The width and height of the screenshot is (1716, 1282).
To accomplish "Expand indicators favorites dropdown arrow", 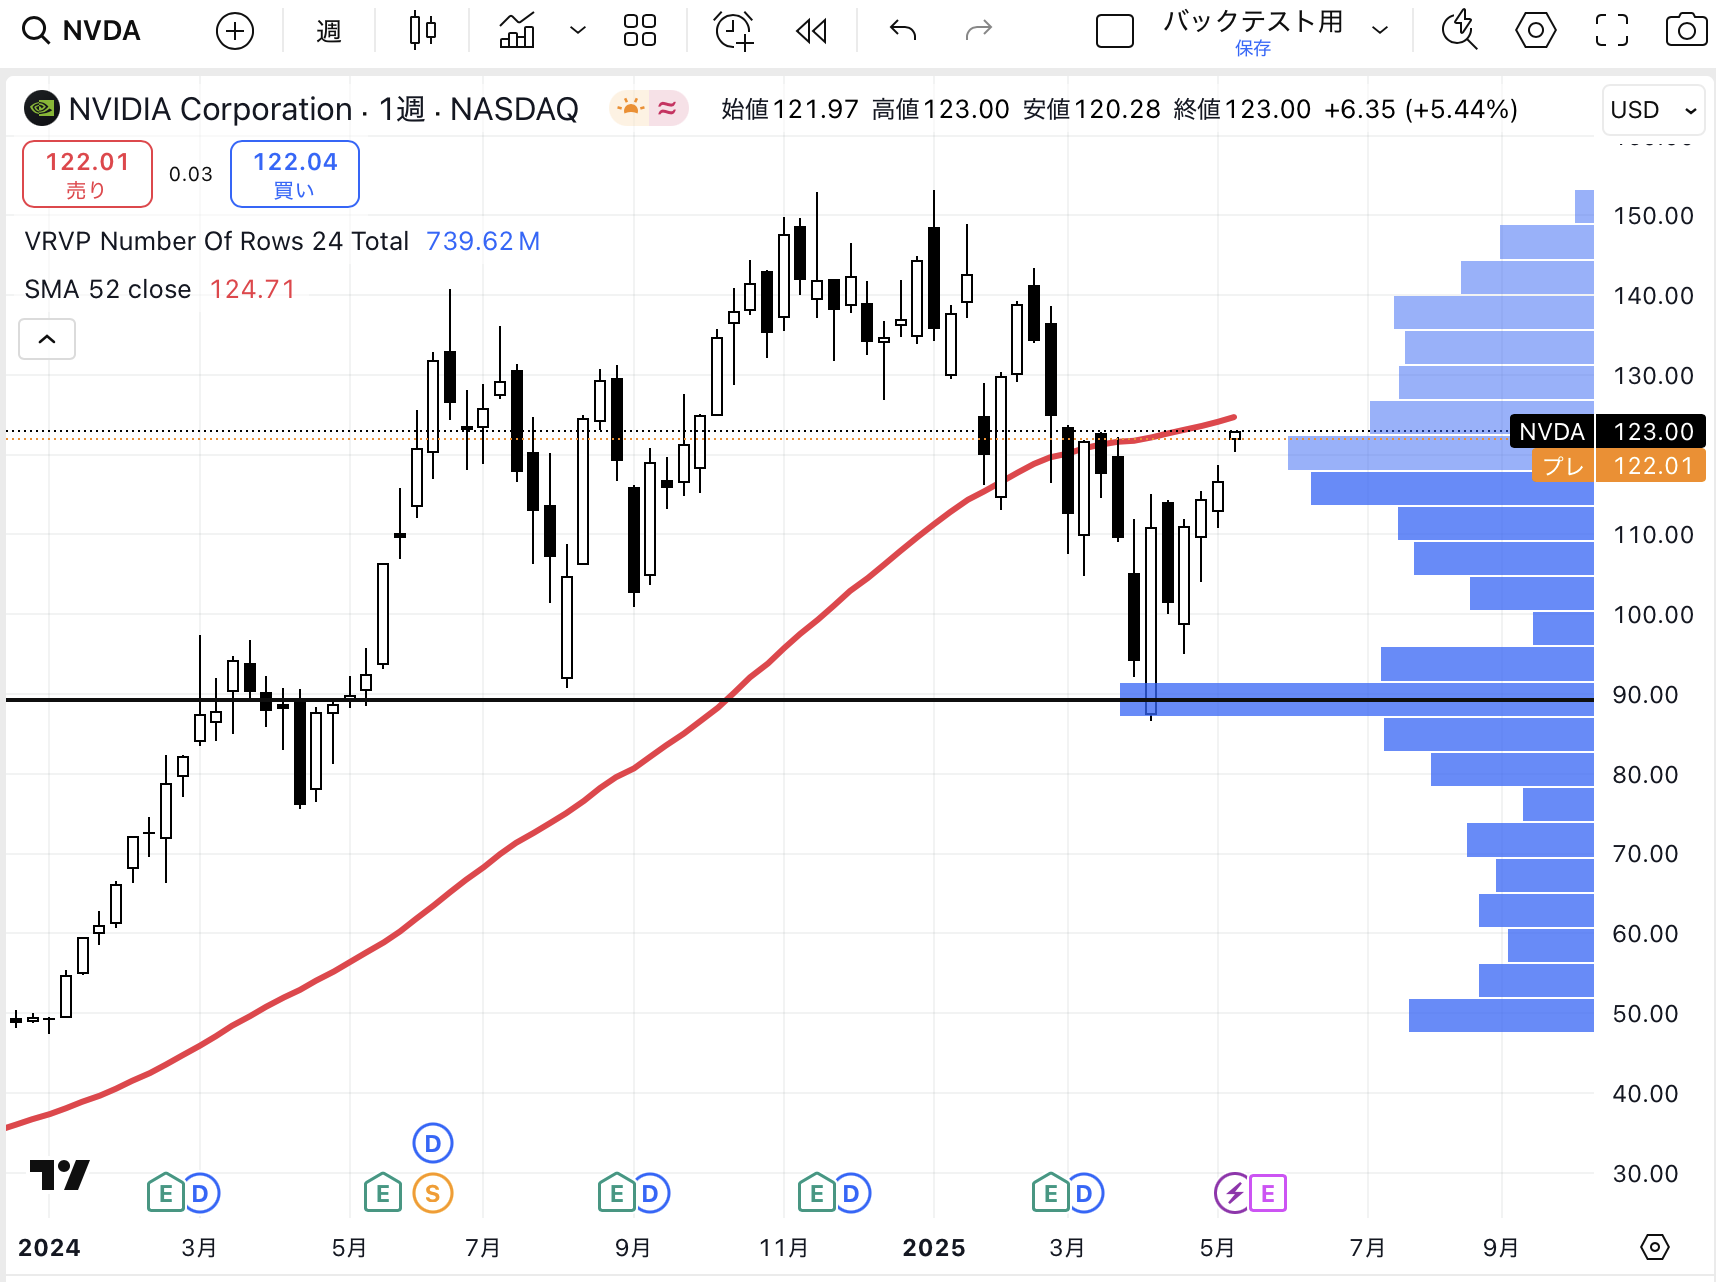I will (577, 31).
